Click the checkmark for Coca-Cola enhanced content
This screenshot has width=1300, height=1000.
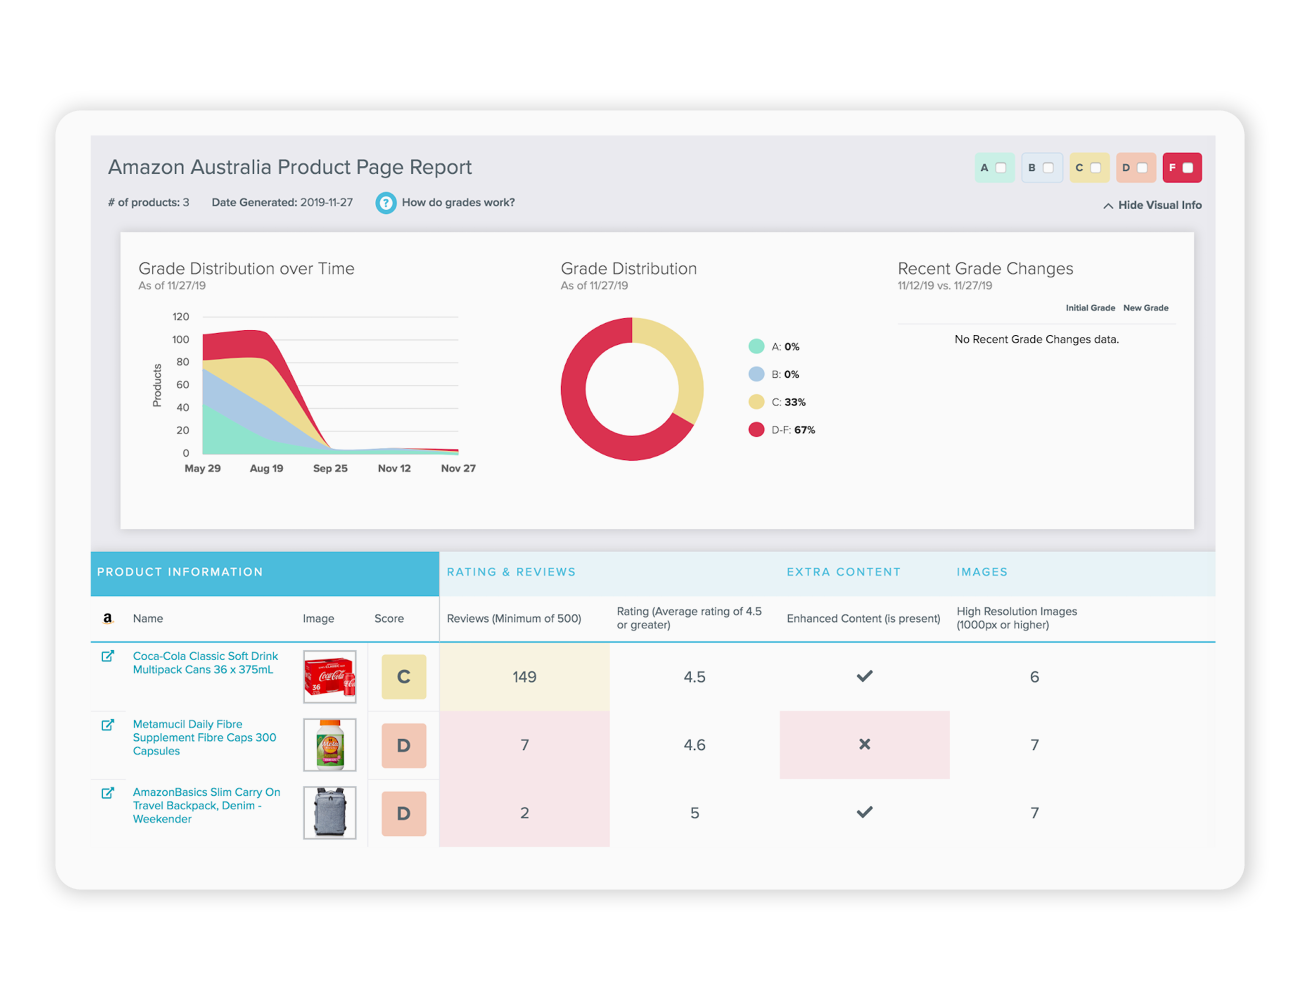864,676
